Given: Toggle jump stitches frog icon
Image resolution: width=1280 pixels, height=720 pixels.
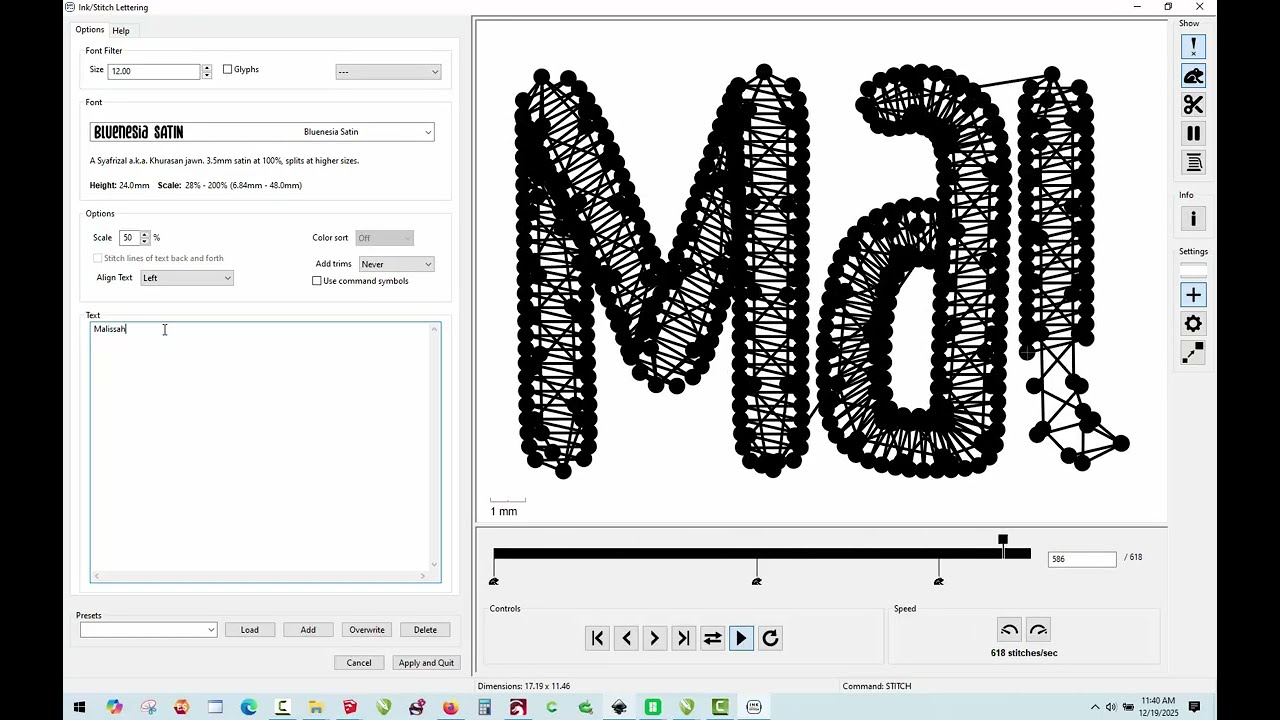Looking at the screenshot, I should point(1193,76).
